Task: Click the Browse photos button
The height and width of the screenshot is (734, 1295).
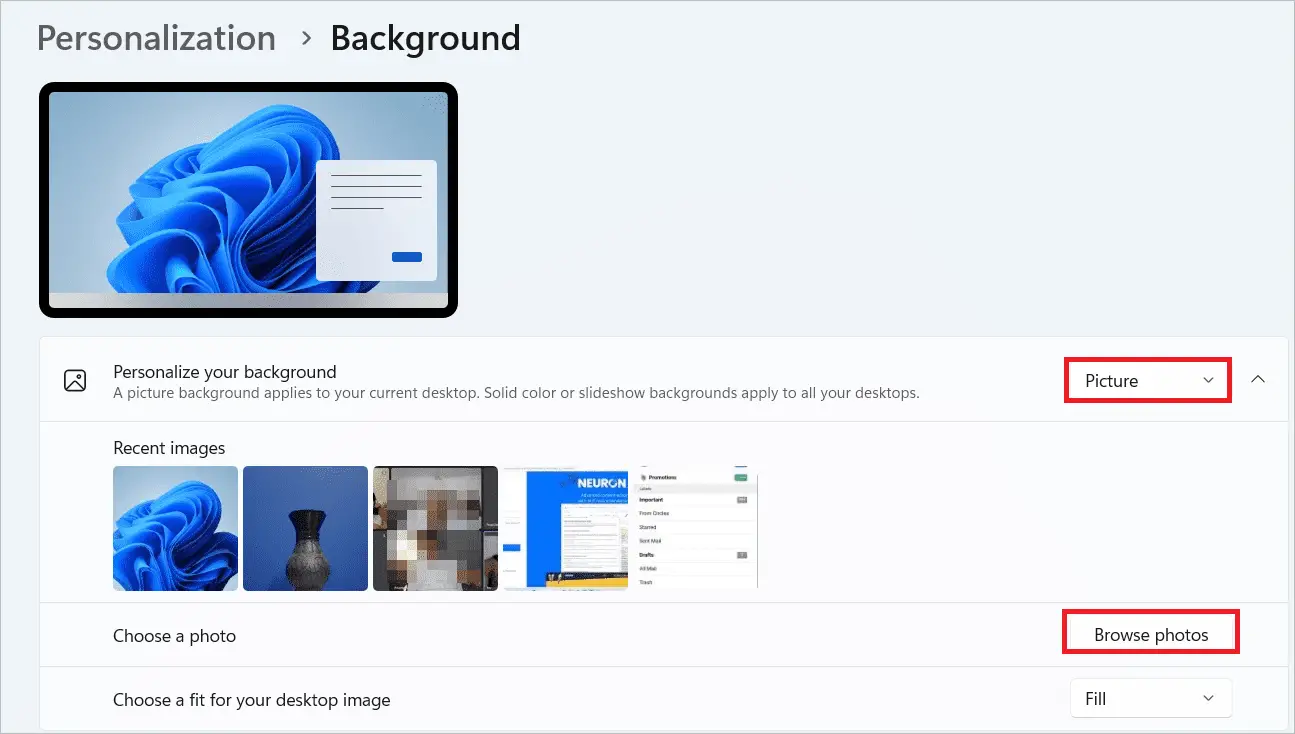Action: 1151,635
